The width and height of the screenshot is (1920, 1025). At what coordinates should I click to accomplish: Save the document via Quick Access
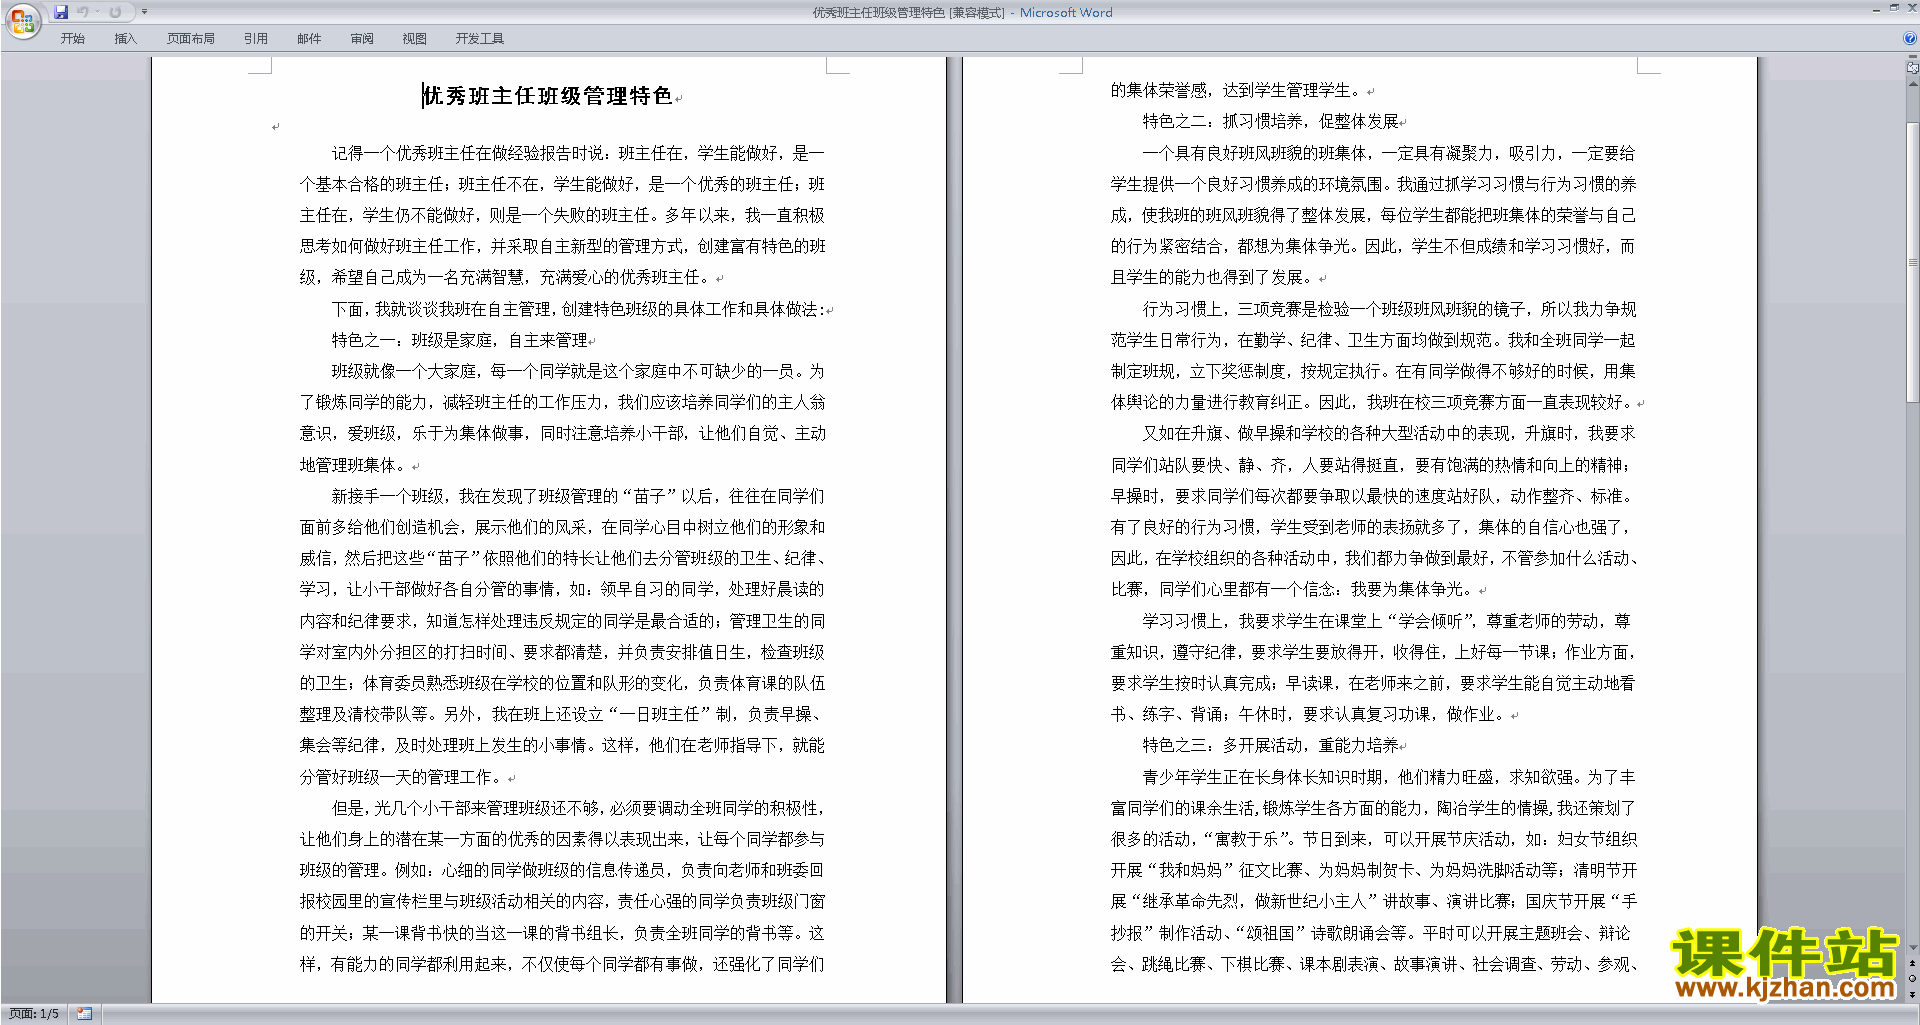[x=61, y=12]
